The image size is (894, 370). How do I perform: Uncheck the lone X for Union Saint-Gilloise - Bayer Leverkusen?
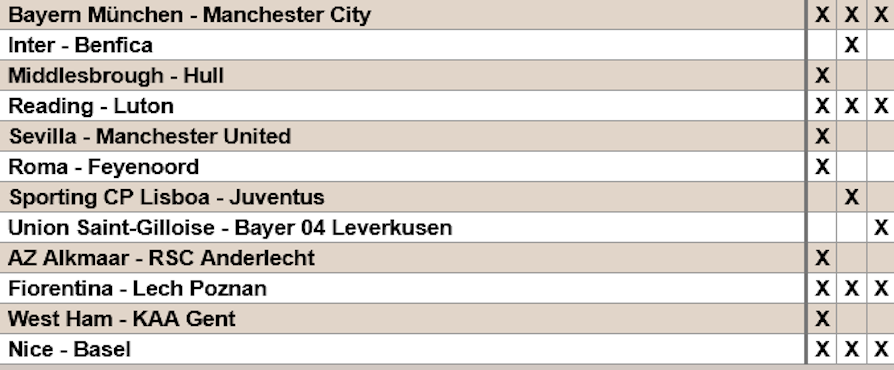click(x=881, y=227)
